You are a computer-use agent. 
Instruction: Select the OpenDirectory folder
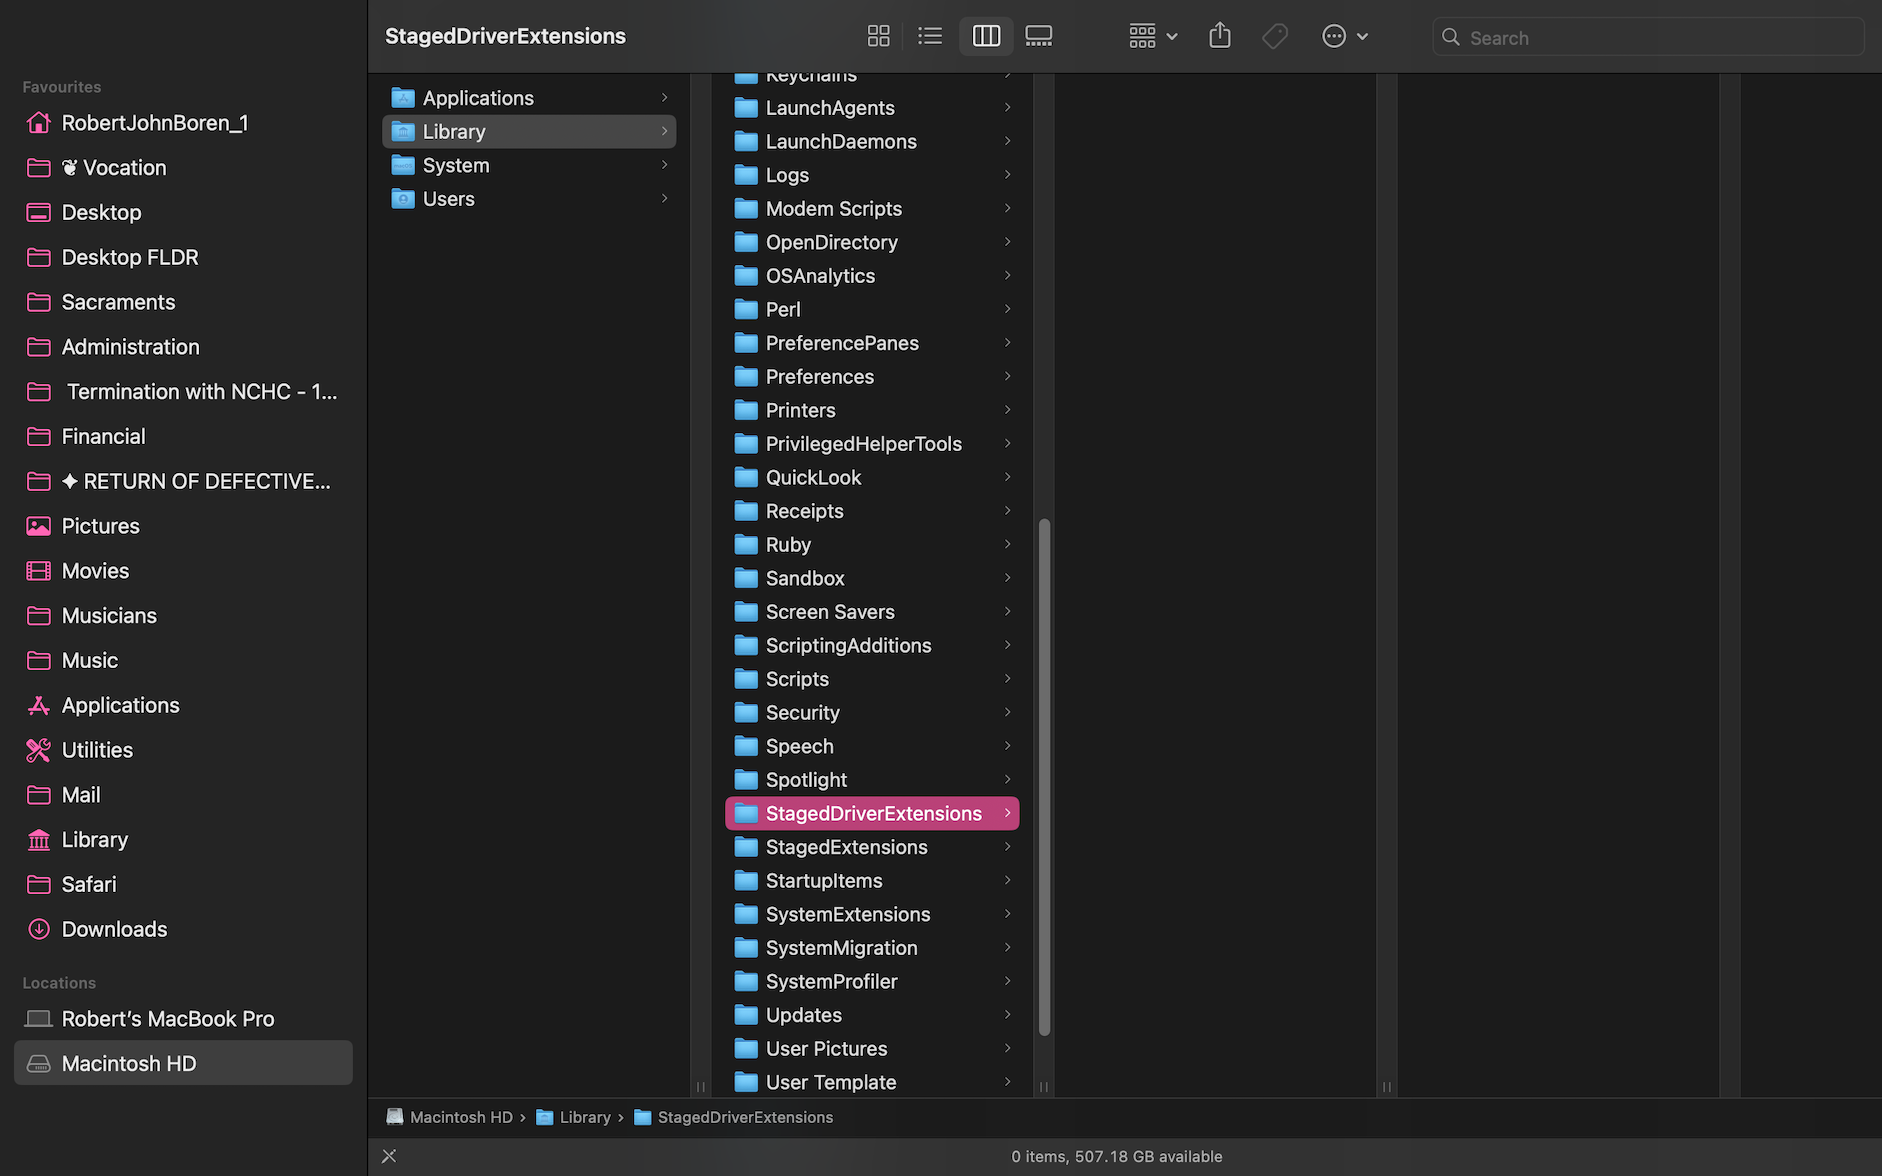[x=872, y=242]
